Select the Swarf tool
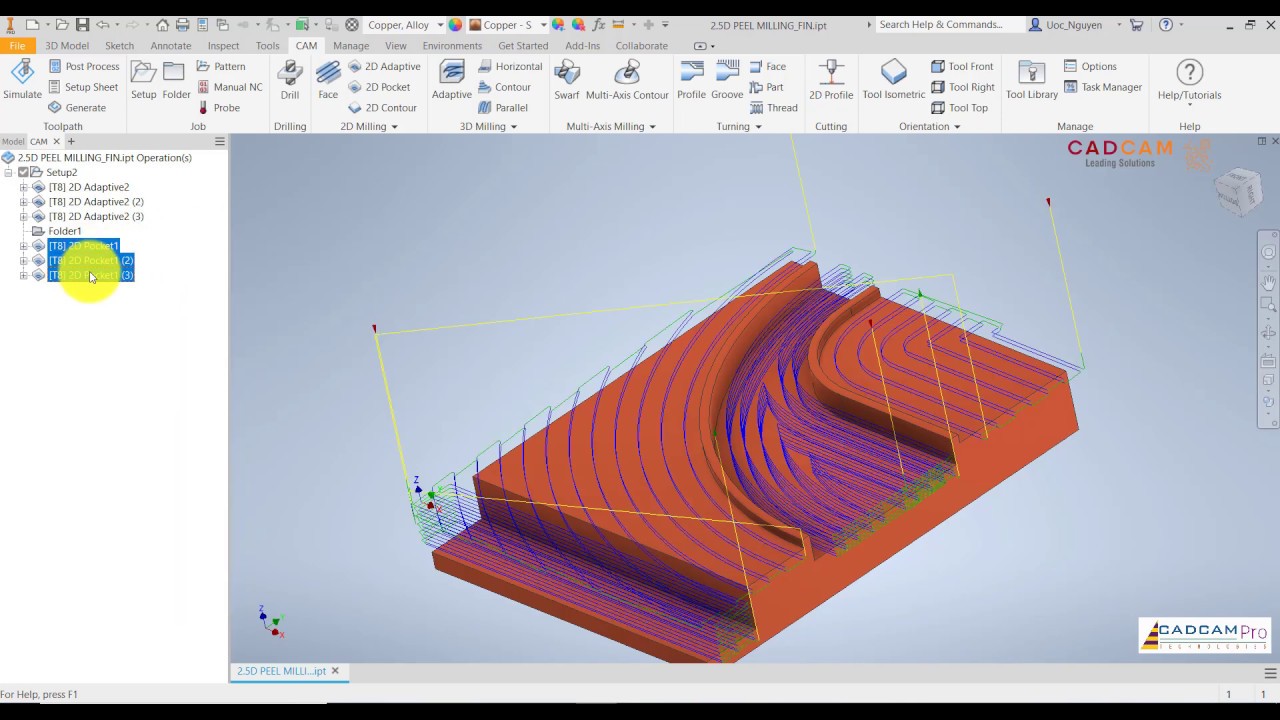The width and height of the screenshot is (1280, 720). (x=567, y=80)
